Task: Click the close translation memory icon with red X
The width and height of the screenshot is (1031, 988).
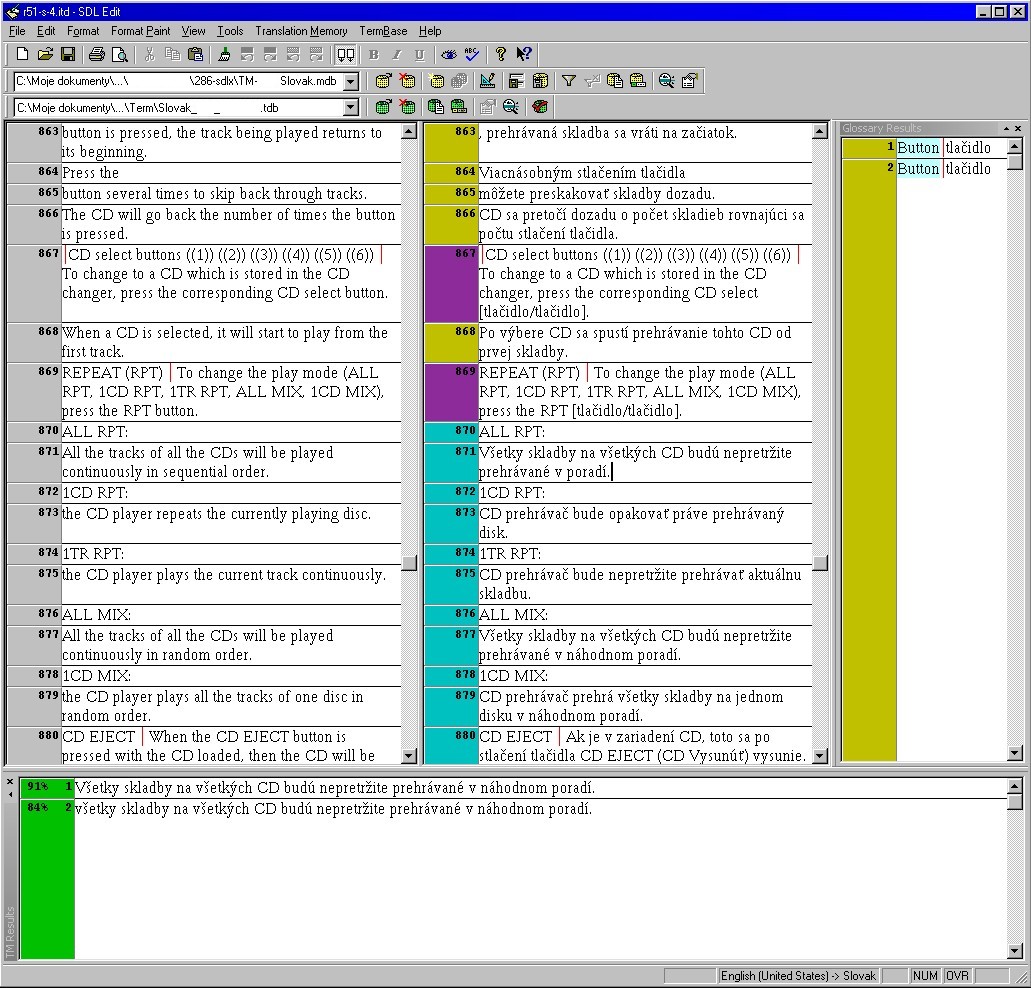Action: pyautogui.click(x=407, y=81)
